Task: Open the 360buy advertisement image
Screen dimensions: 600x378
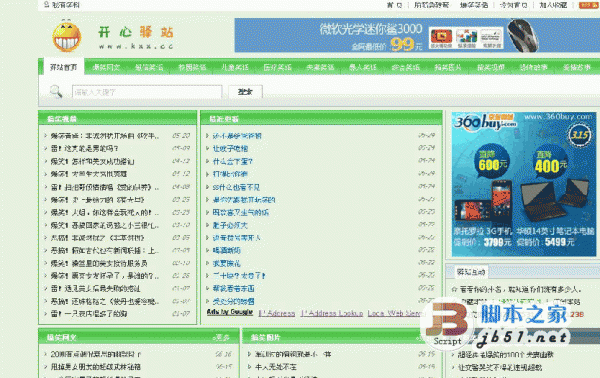Action: (x=524, y=184)
